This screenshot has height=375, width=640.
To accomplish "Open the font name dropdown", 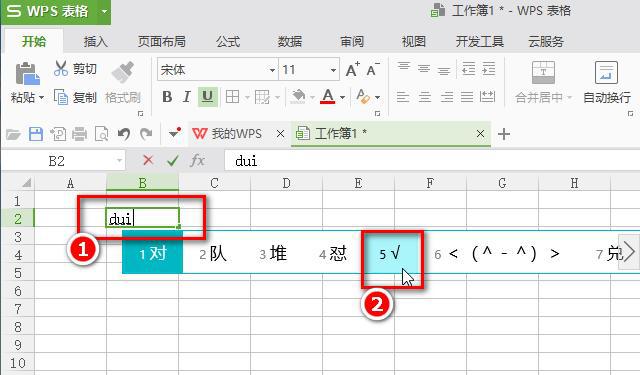I will click(x=272, y=70).
